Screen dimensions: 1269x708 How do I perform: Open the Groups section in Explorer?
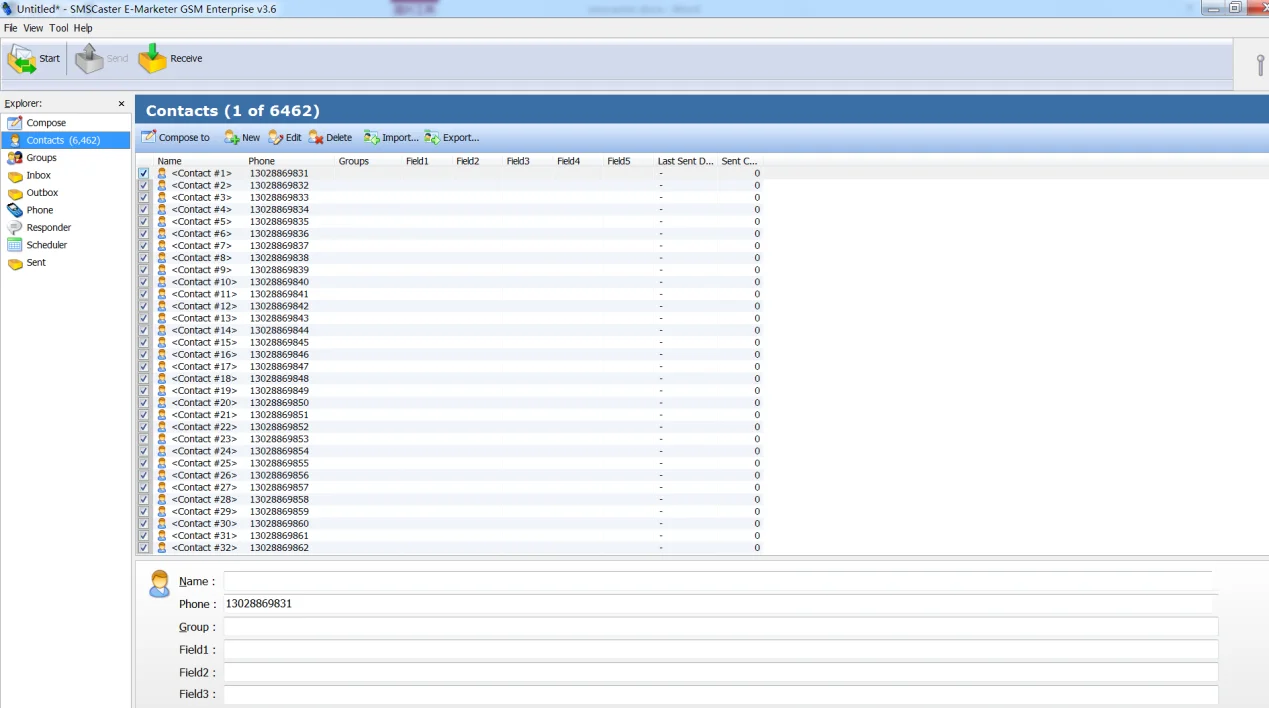[x=41, y=158]
